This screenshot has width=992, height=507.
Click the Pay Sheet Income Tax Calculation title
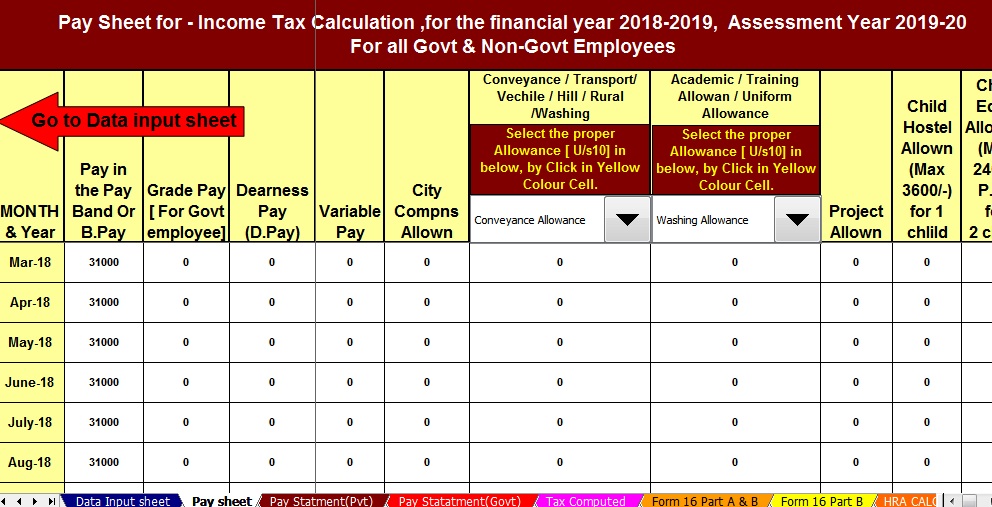point(512,34)
